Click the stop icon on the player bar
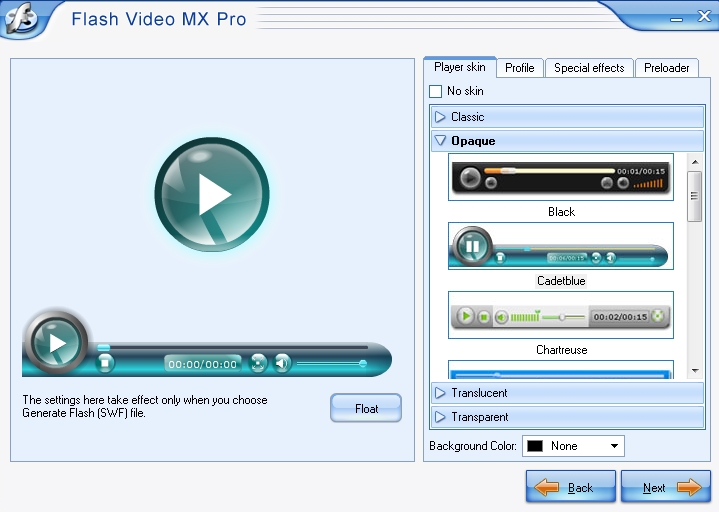The width and height of the screenshot is (719, 512). click(105, 363)
